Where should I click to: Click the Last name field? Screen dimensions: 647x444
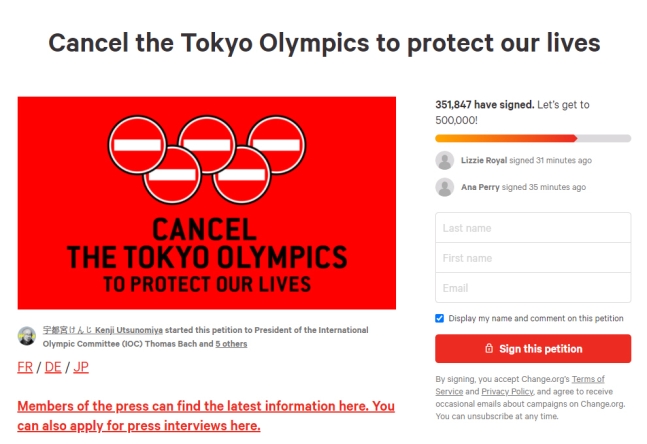tap(533, 228)
